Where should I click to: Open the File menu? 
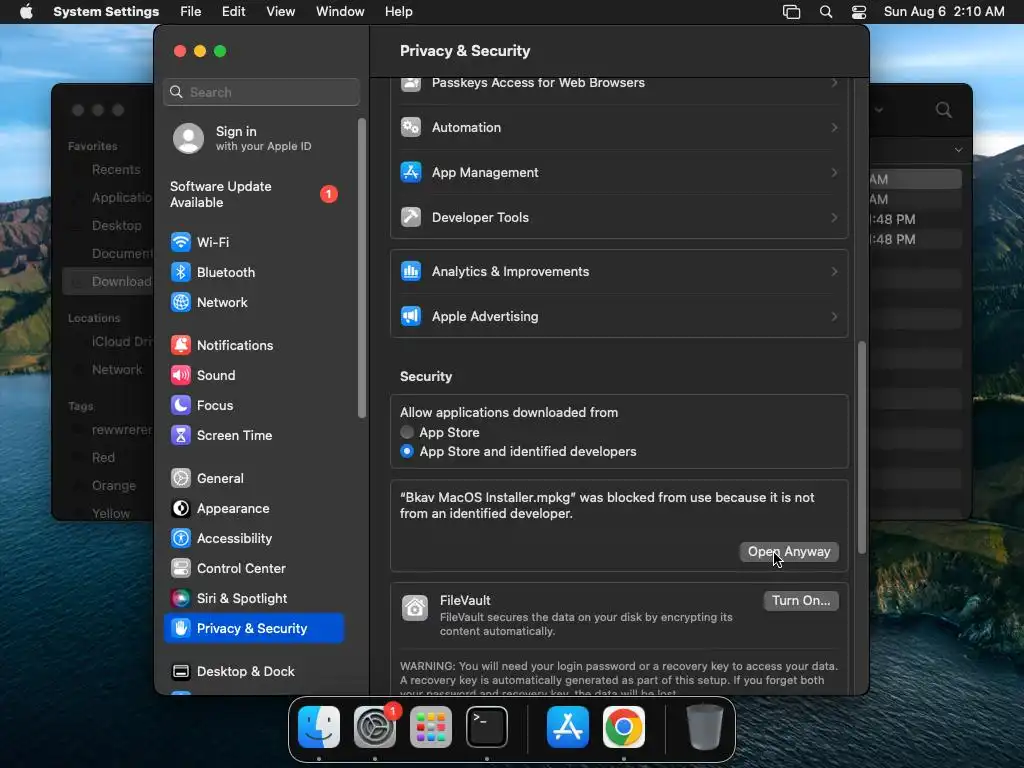191,12
